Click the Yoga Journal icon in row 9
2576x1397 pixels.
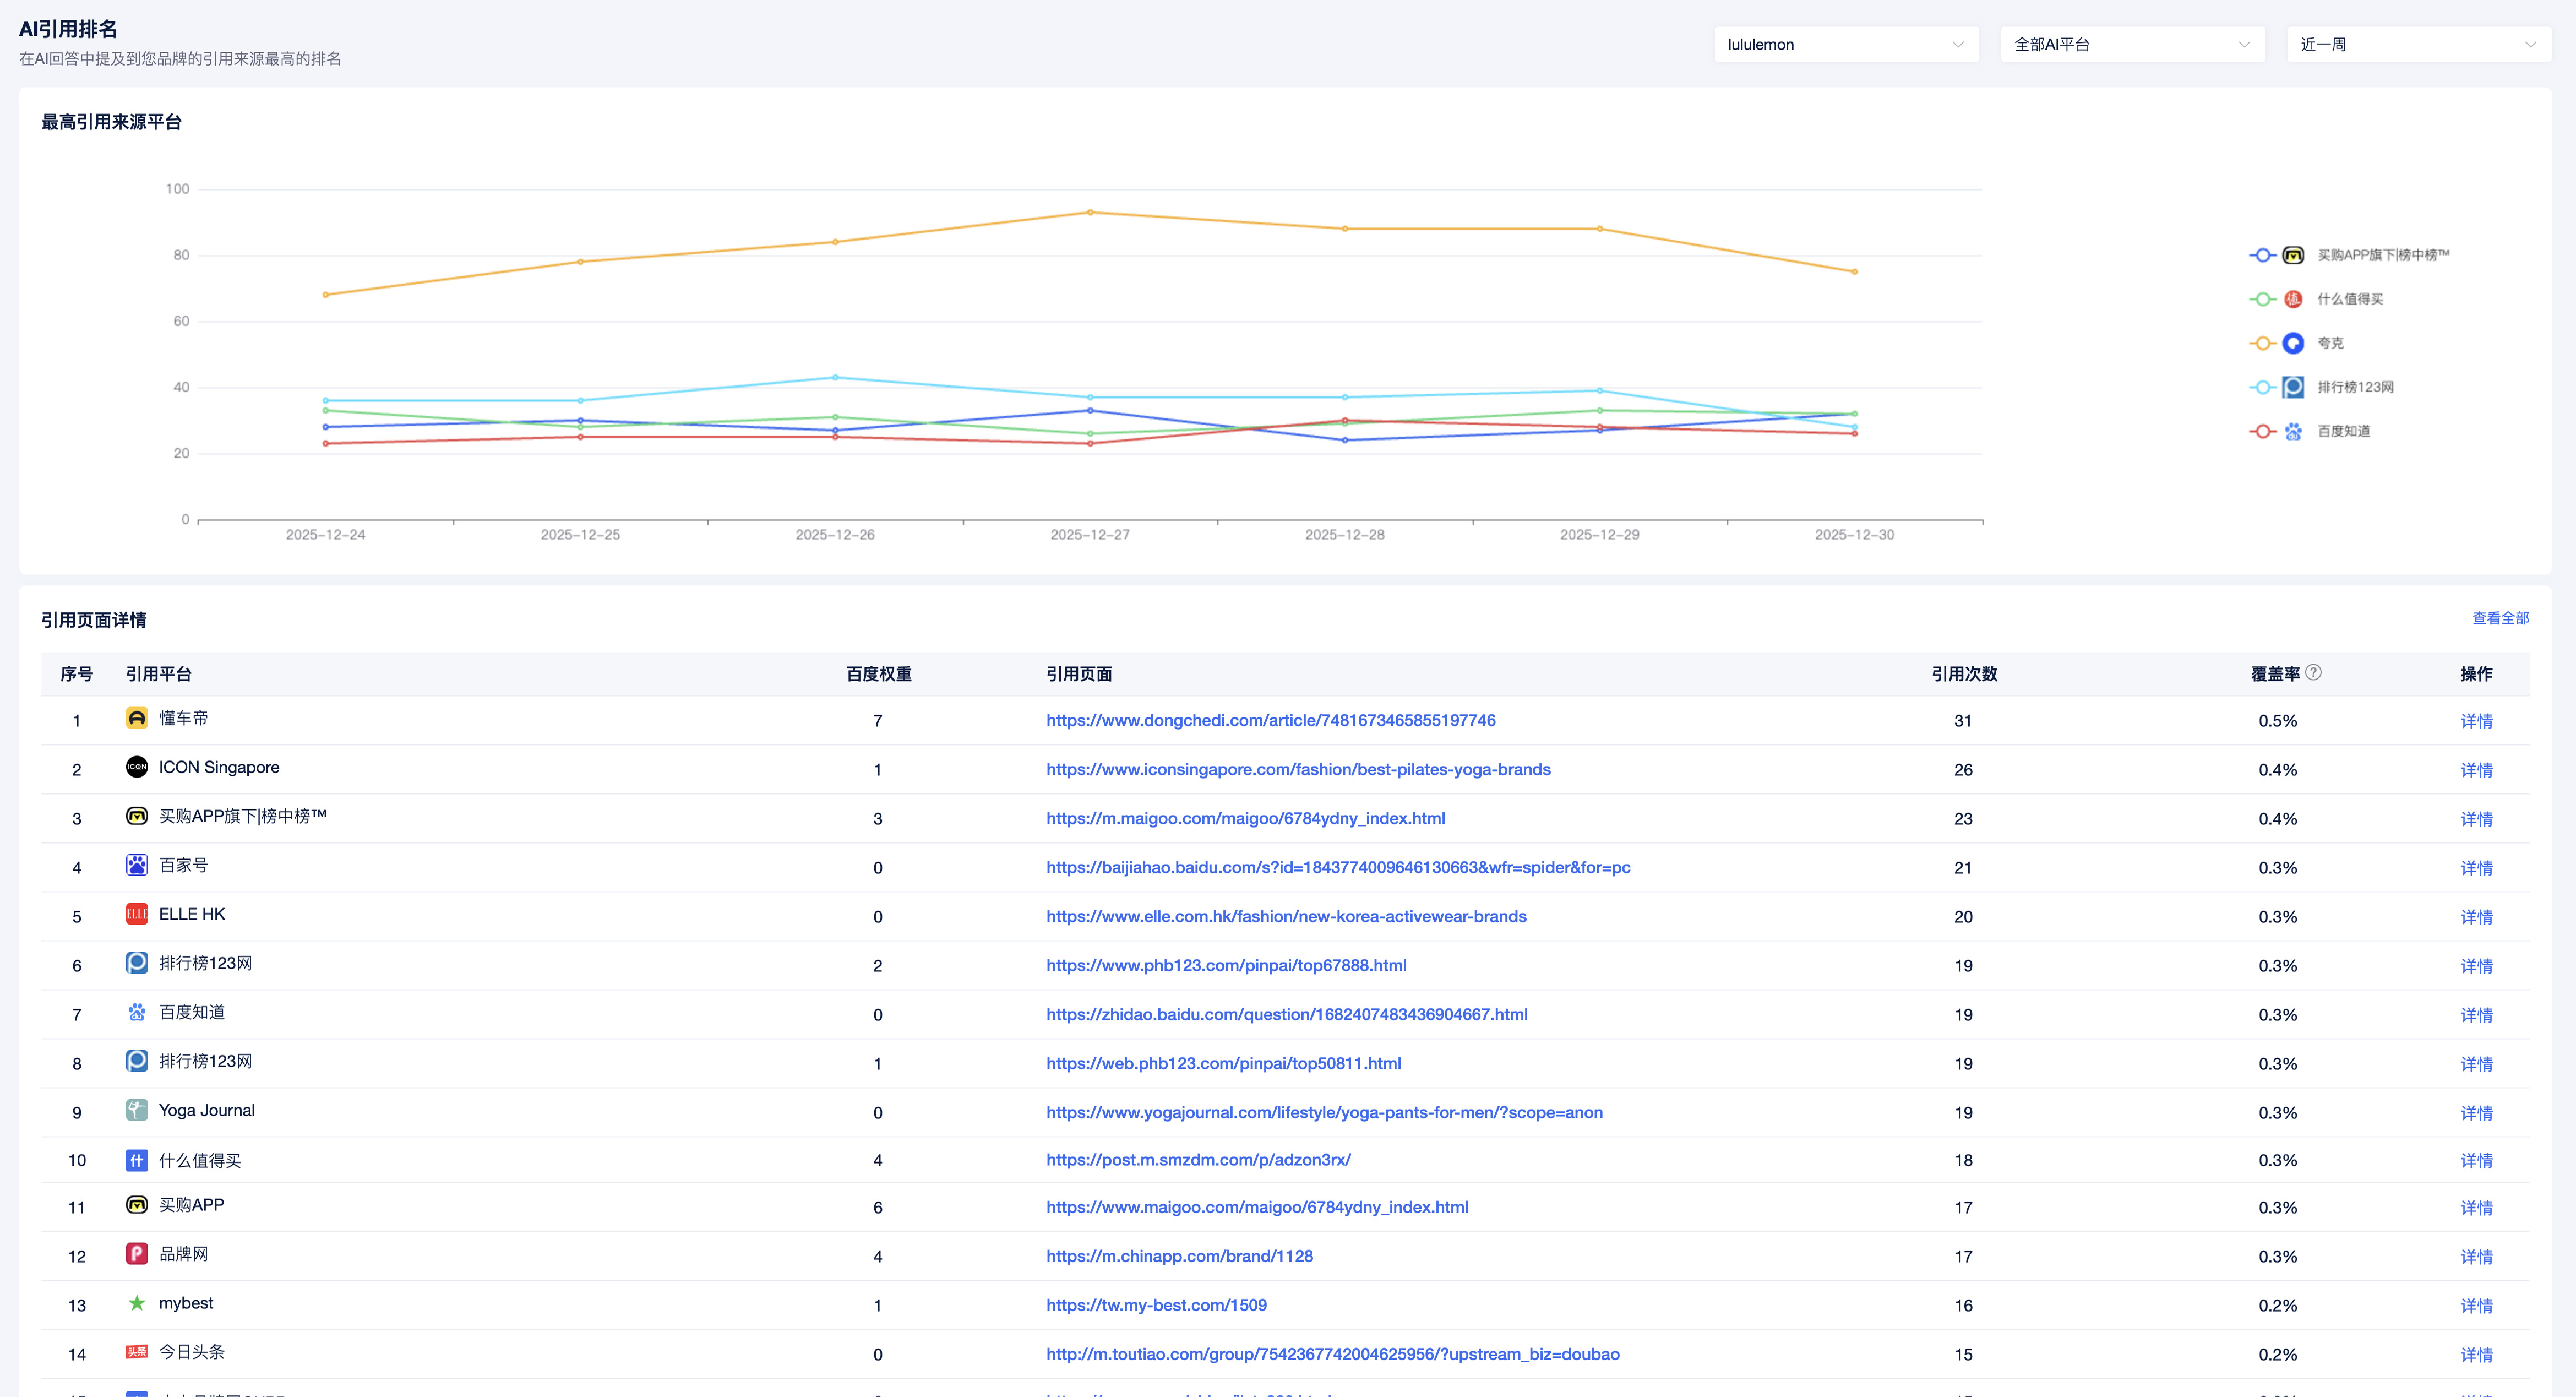[137, 1110]
